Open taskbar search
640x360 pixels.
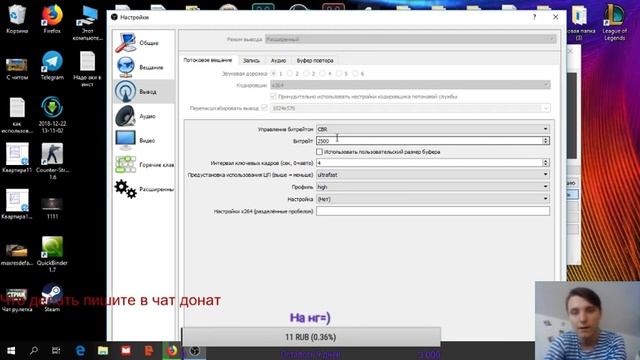pyautogui.click(x=33, y=351)
